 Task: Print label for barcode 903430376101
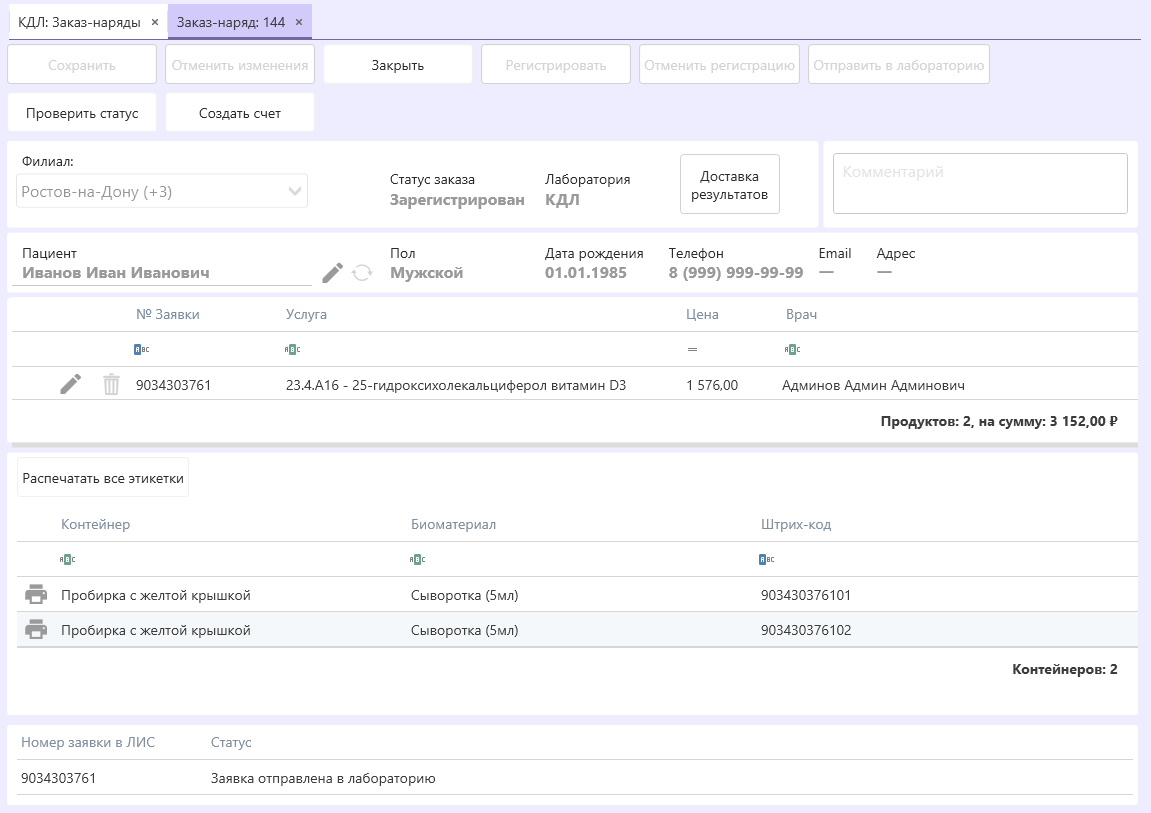pos(36,594)
